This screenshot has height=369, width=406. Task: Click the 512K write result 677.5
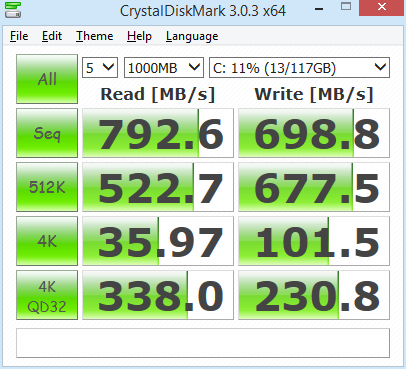[x=314, y=187]
